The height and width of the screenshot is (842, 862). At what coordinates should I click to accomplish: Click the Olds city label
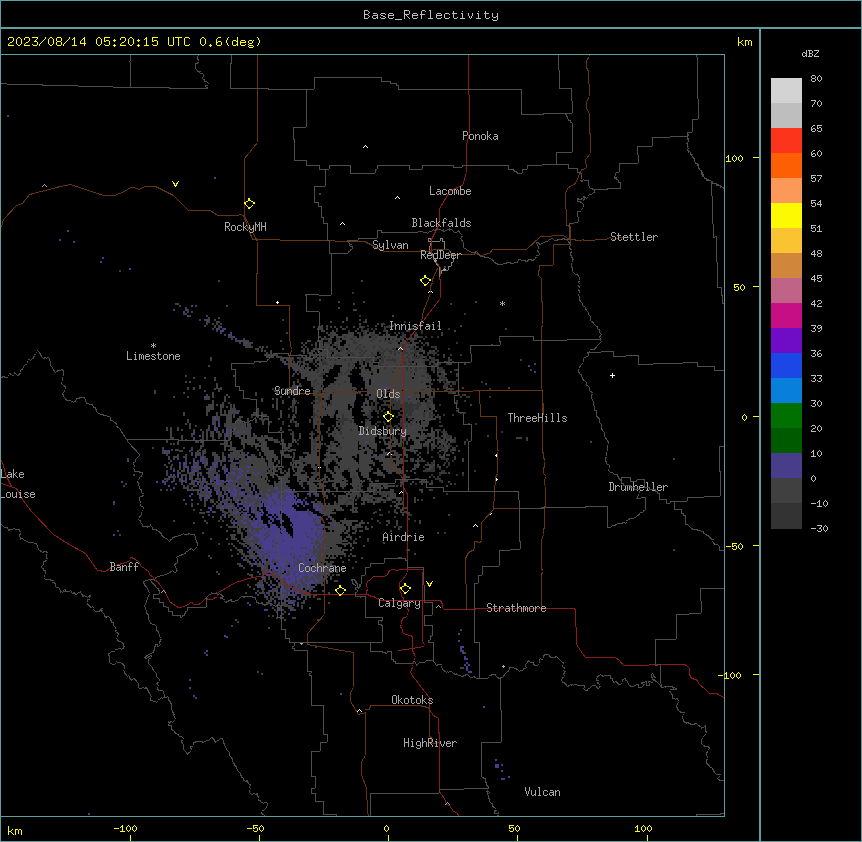388,394
